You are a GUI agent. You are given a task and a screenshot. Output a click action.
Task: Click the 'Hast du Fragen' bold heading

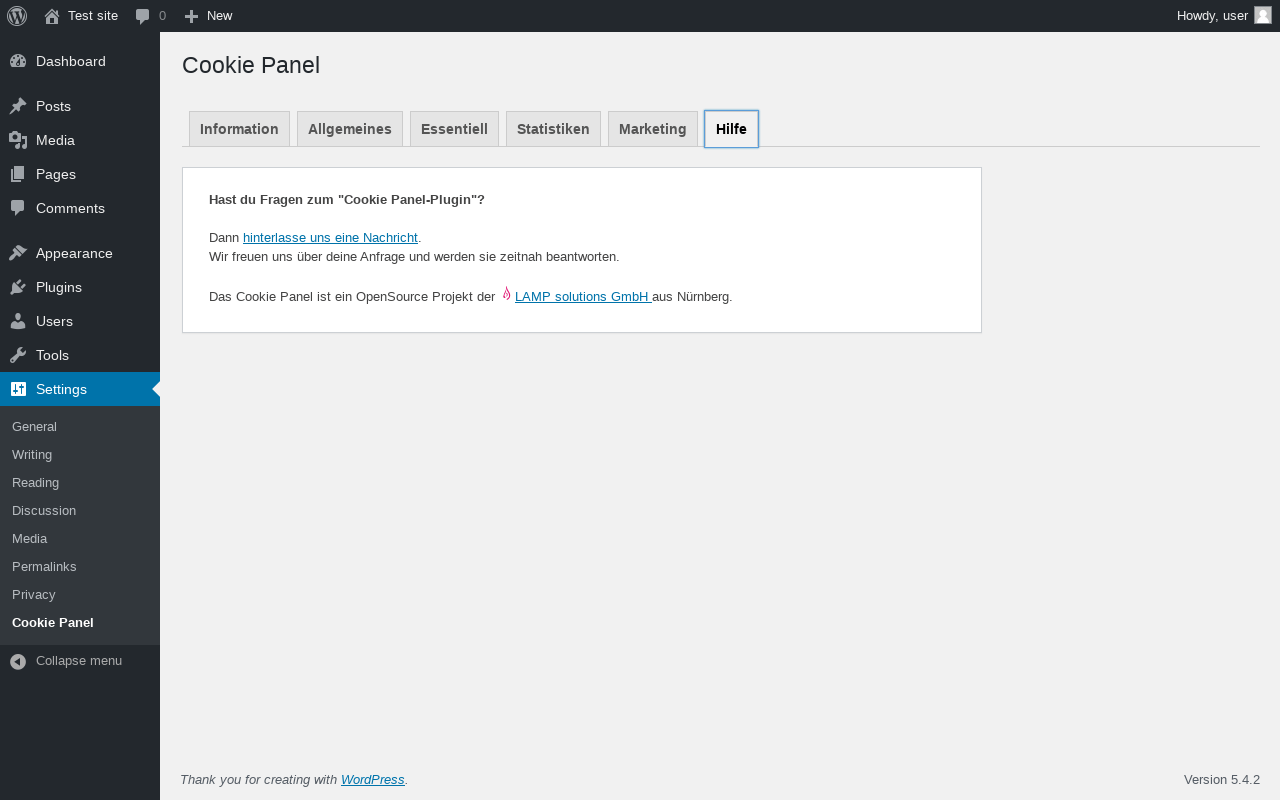(347, 199)
